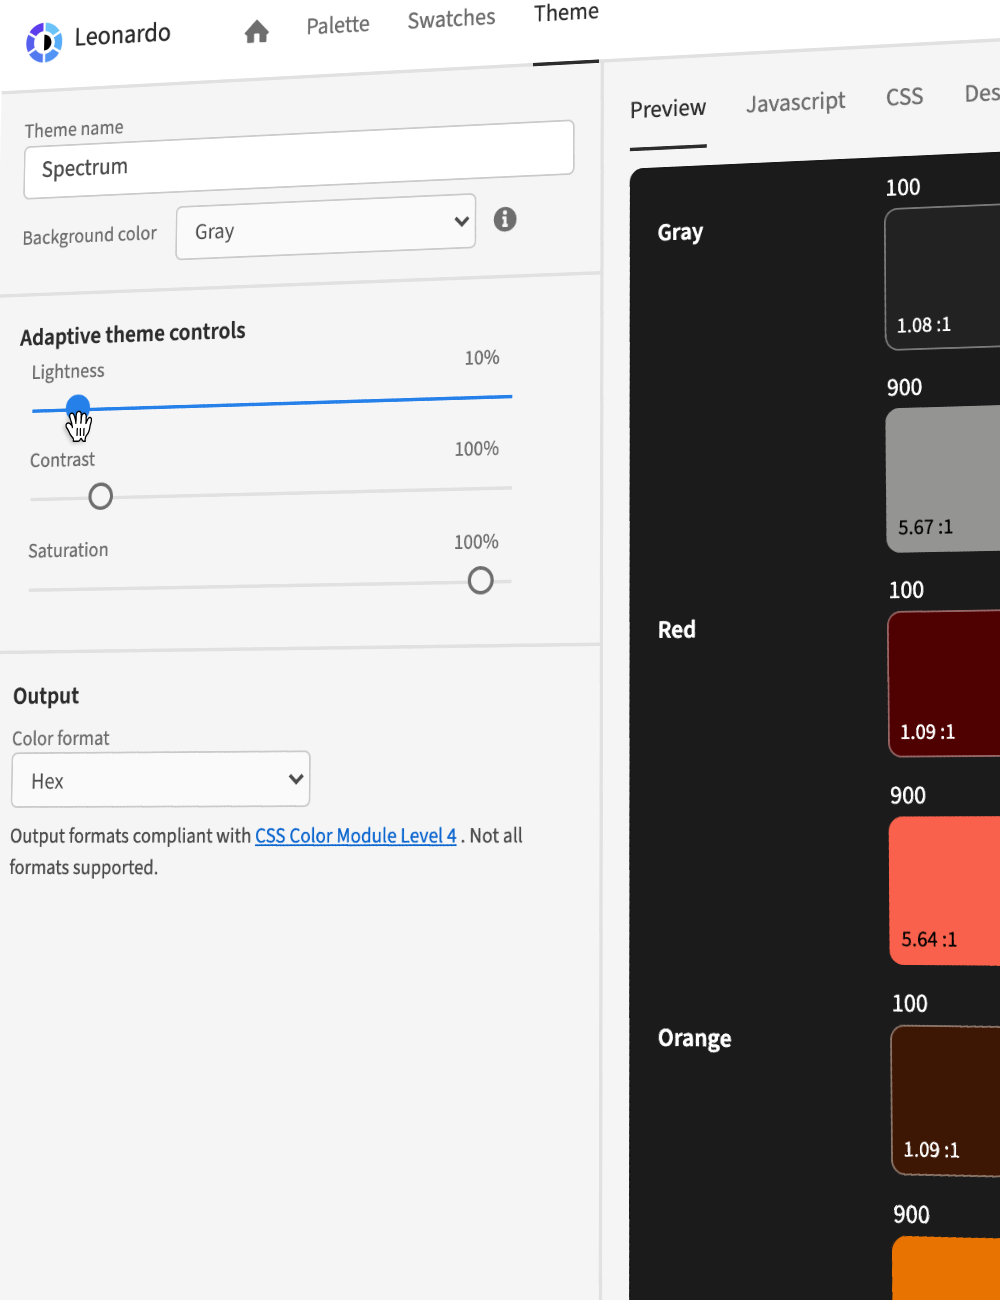Open the CSS Color Module Level 4 link
The width and height of the screenshot is (1000, 1300).
point(356,836)
